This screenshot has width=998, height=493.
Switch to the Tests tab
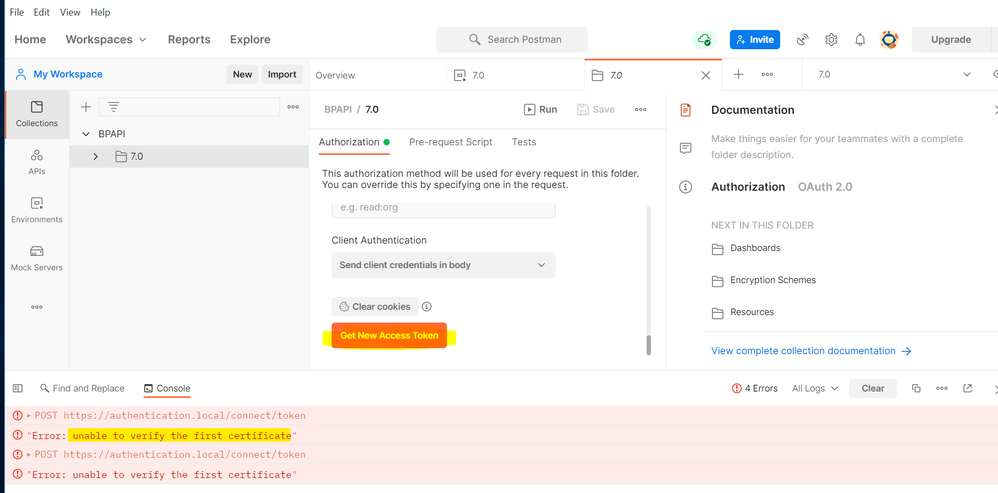tap(523, 142)
